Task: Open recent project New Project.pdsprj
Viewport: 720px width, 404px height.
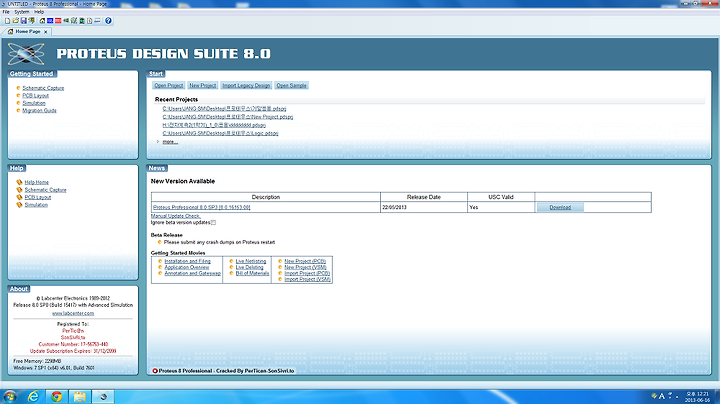Action: click(x=228, y=117)
